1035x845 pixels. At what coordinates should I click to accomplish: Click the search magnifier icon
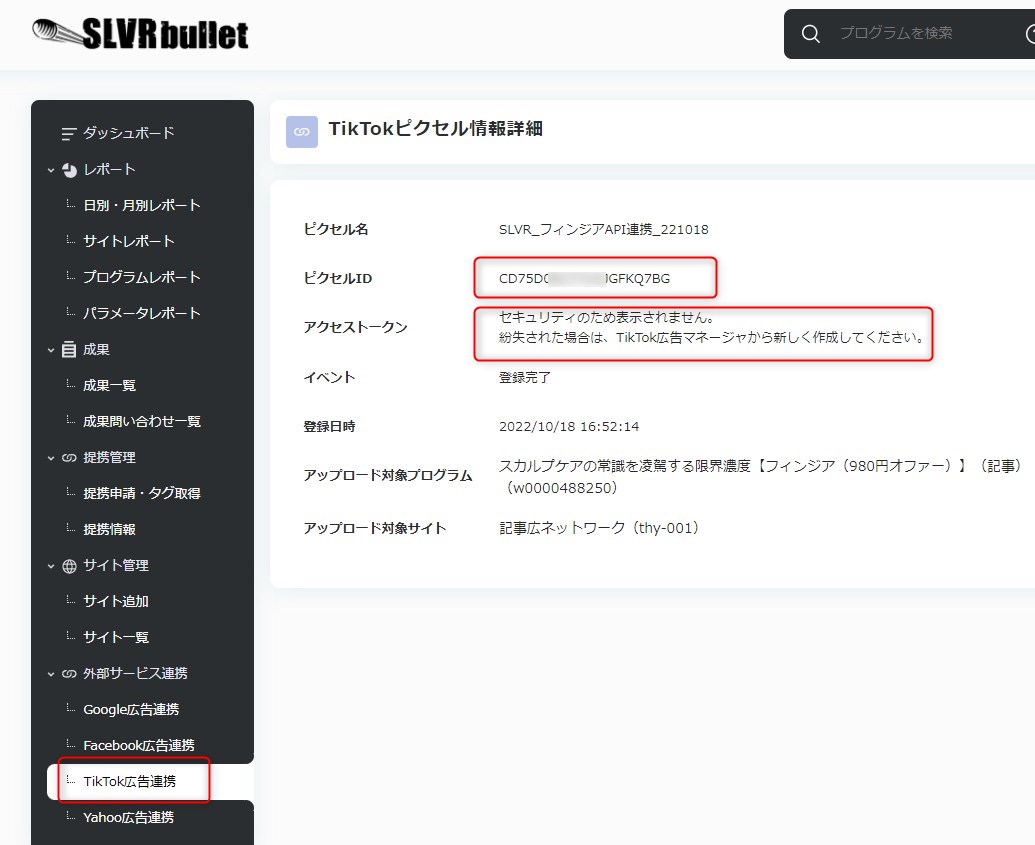click(x=811, y=34)
